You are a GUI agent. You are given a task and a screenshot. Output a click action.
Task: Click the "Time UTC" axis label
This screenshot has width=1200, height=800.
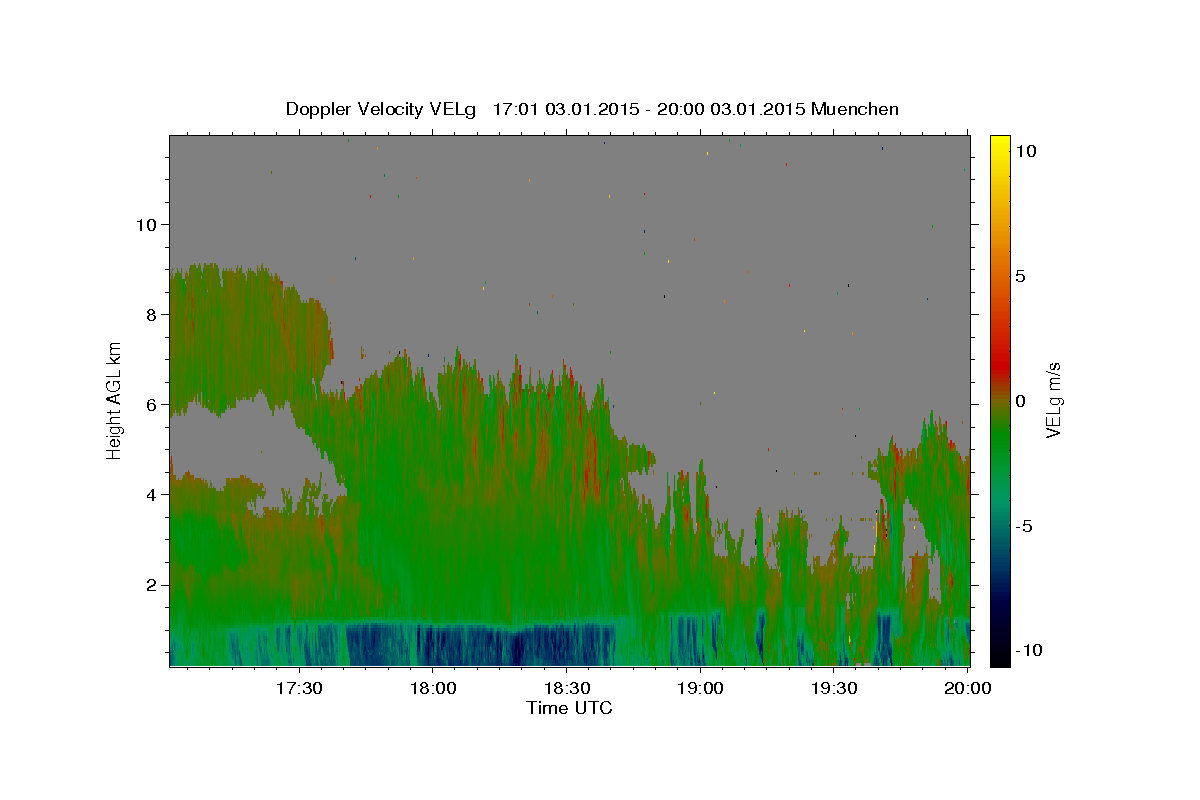(569, 708)
